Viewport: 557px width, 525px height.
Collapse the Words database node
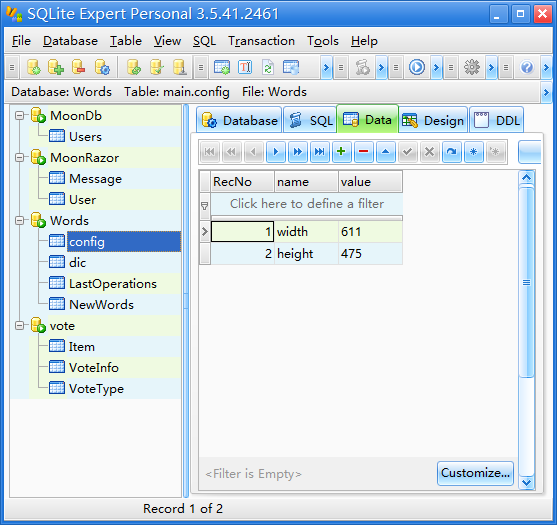point(20,221)
